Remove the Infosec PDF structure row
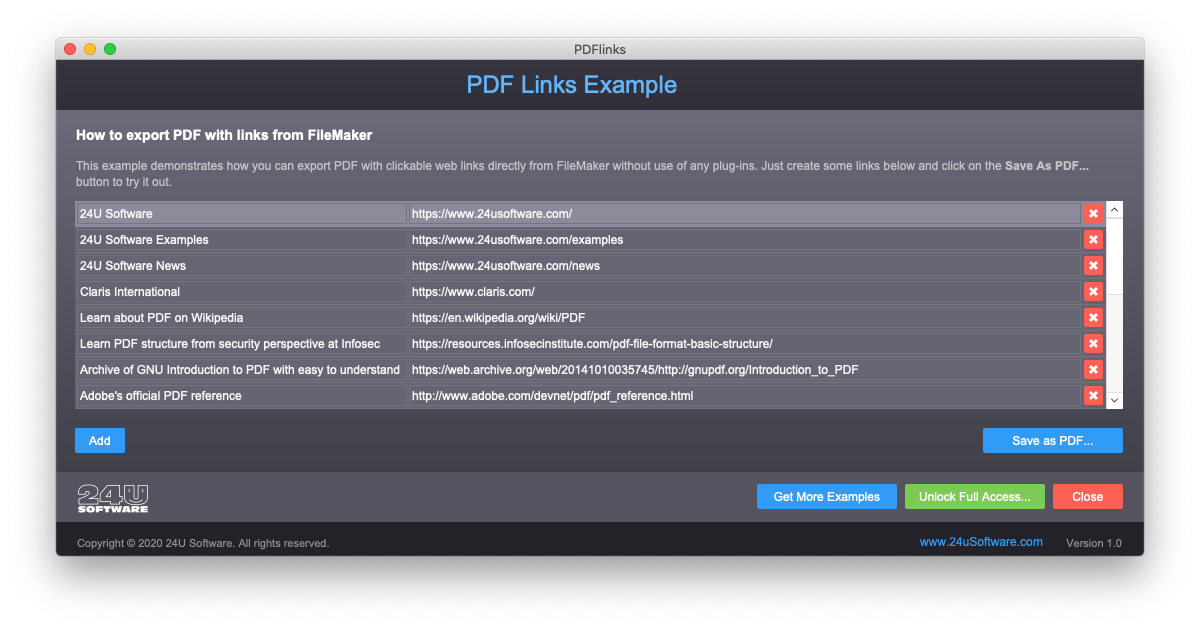The width and height of the screenshot is (1200, 630). (x=1093, y=343)
